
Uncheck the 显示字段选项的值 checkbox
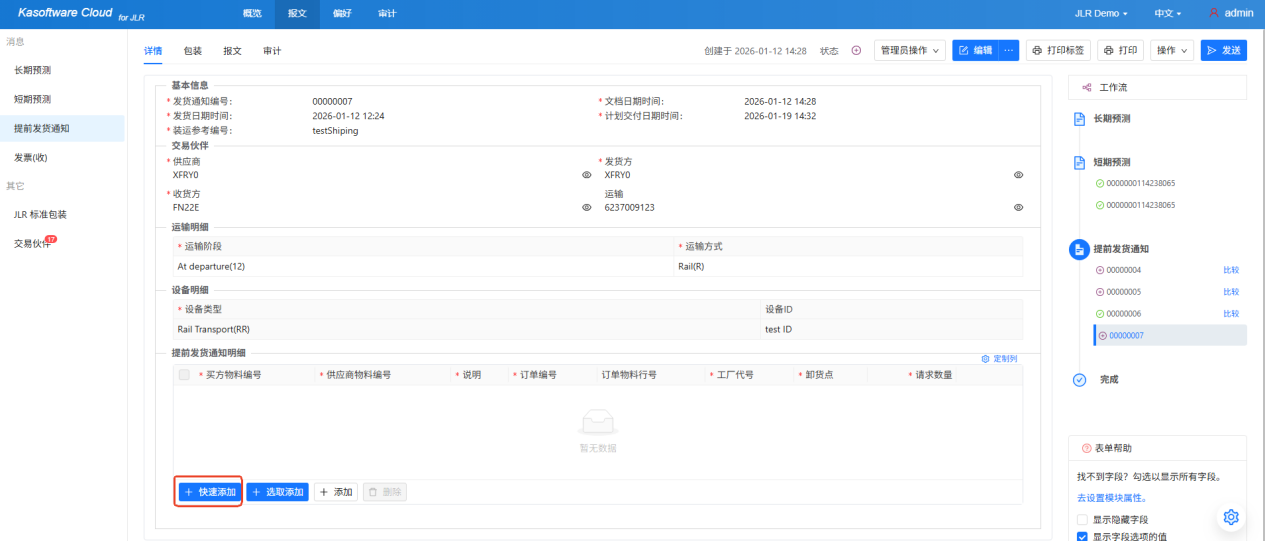(x=1082, y=537)
